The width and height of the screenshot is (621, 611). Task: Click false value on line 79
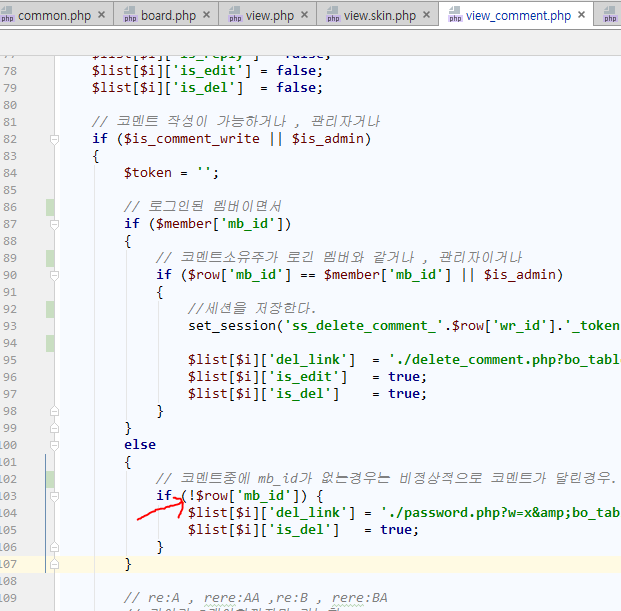click(296, 88)
